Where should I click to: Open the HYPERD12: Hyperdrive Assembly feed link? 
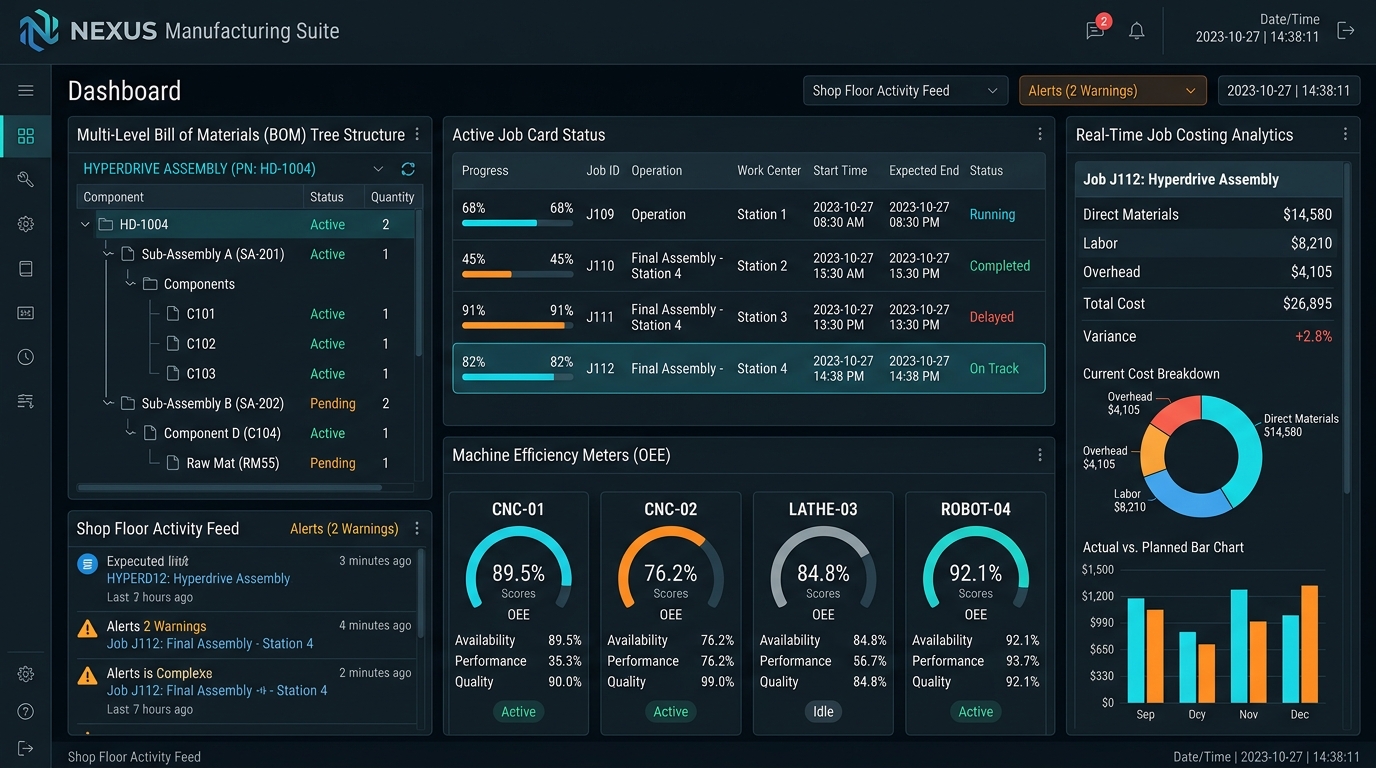pos(198,579)
